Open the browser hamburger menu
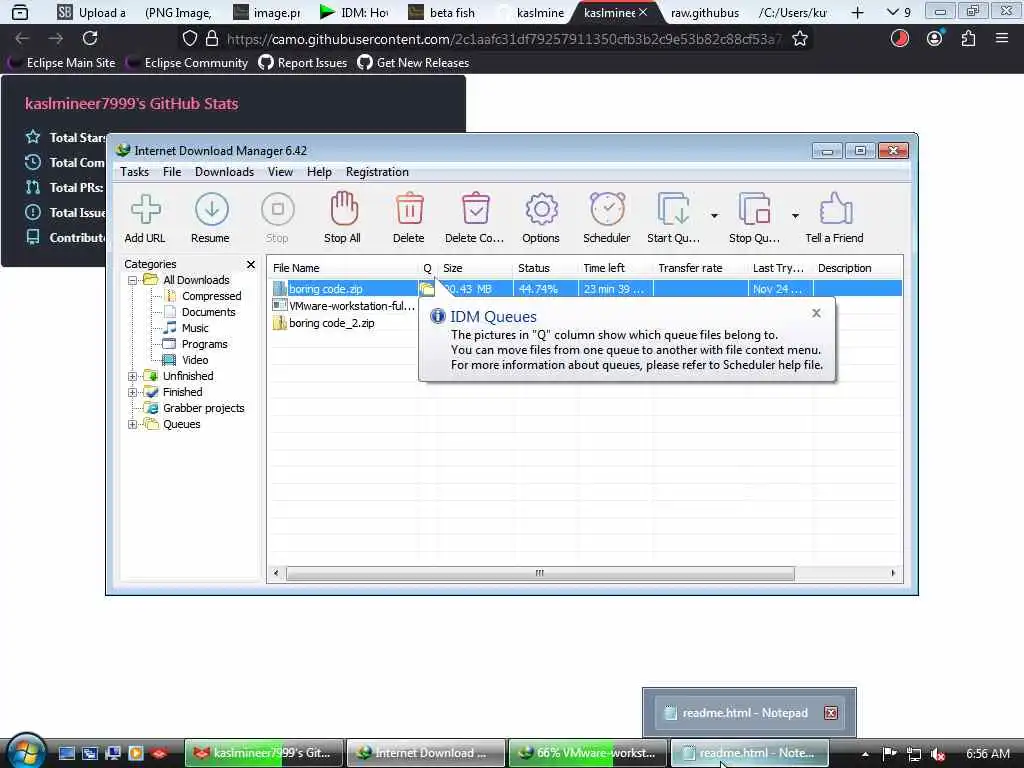Screen dimensions: 1024x768 tap(1002, 39)
